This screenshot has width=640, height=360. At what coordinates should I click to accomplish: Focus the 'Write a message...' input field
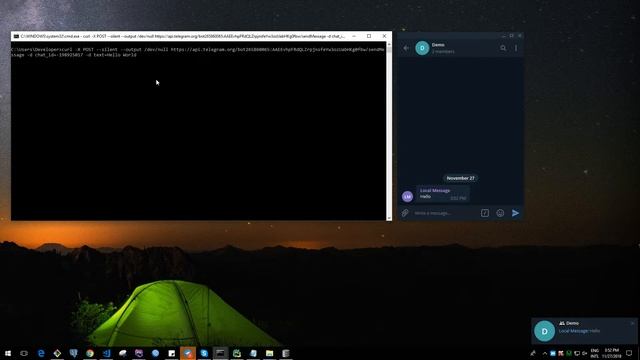click(445, 213)
